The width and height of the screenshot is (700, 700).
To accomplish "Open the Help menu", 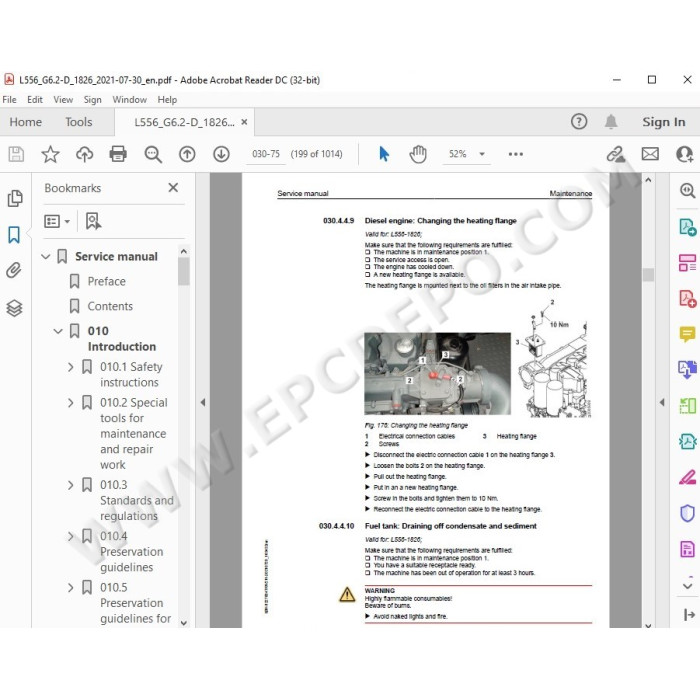I will [167, 100].
